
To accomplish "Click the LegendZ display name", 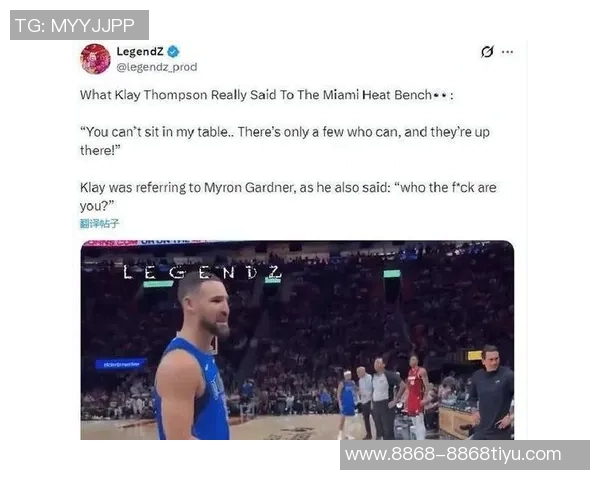I will pyautogui.click(x=140, y=51).
